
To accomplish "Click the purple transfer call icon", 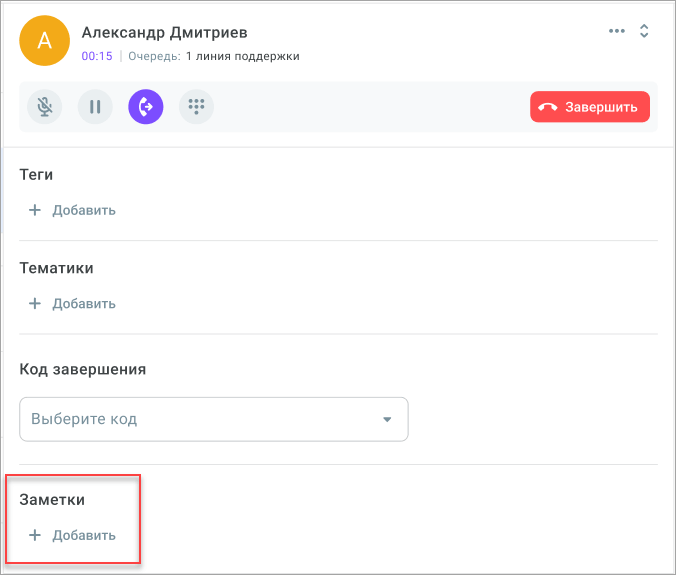I will click(x=146, y=106).
